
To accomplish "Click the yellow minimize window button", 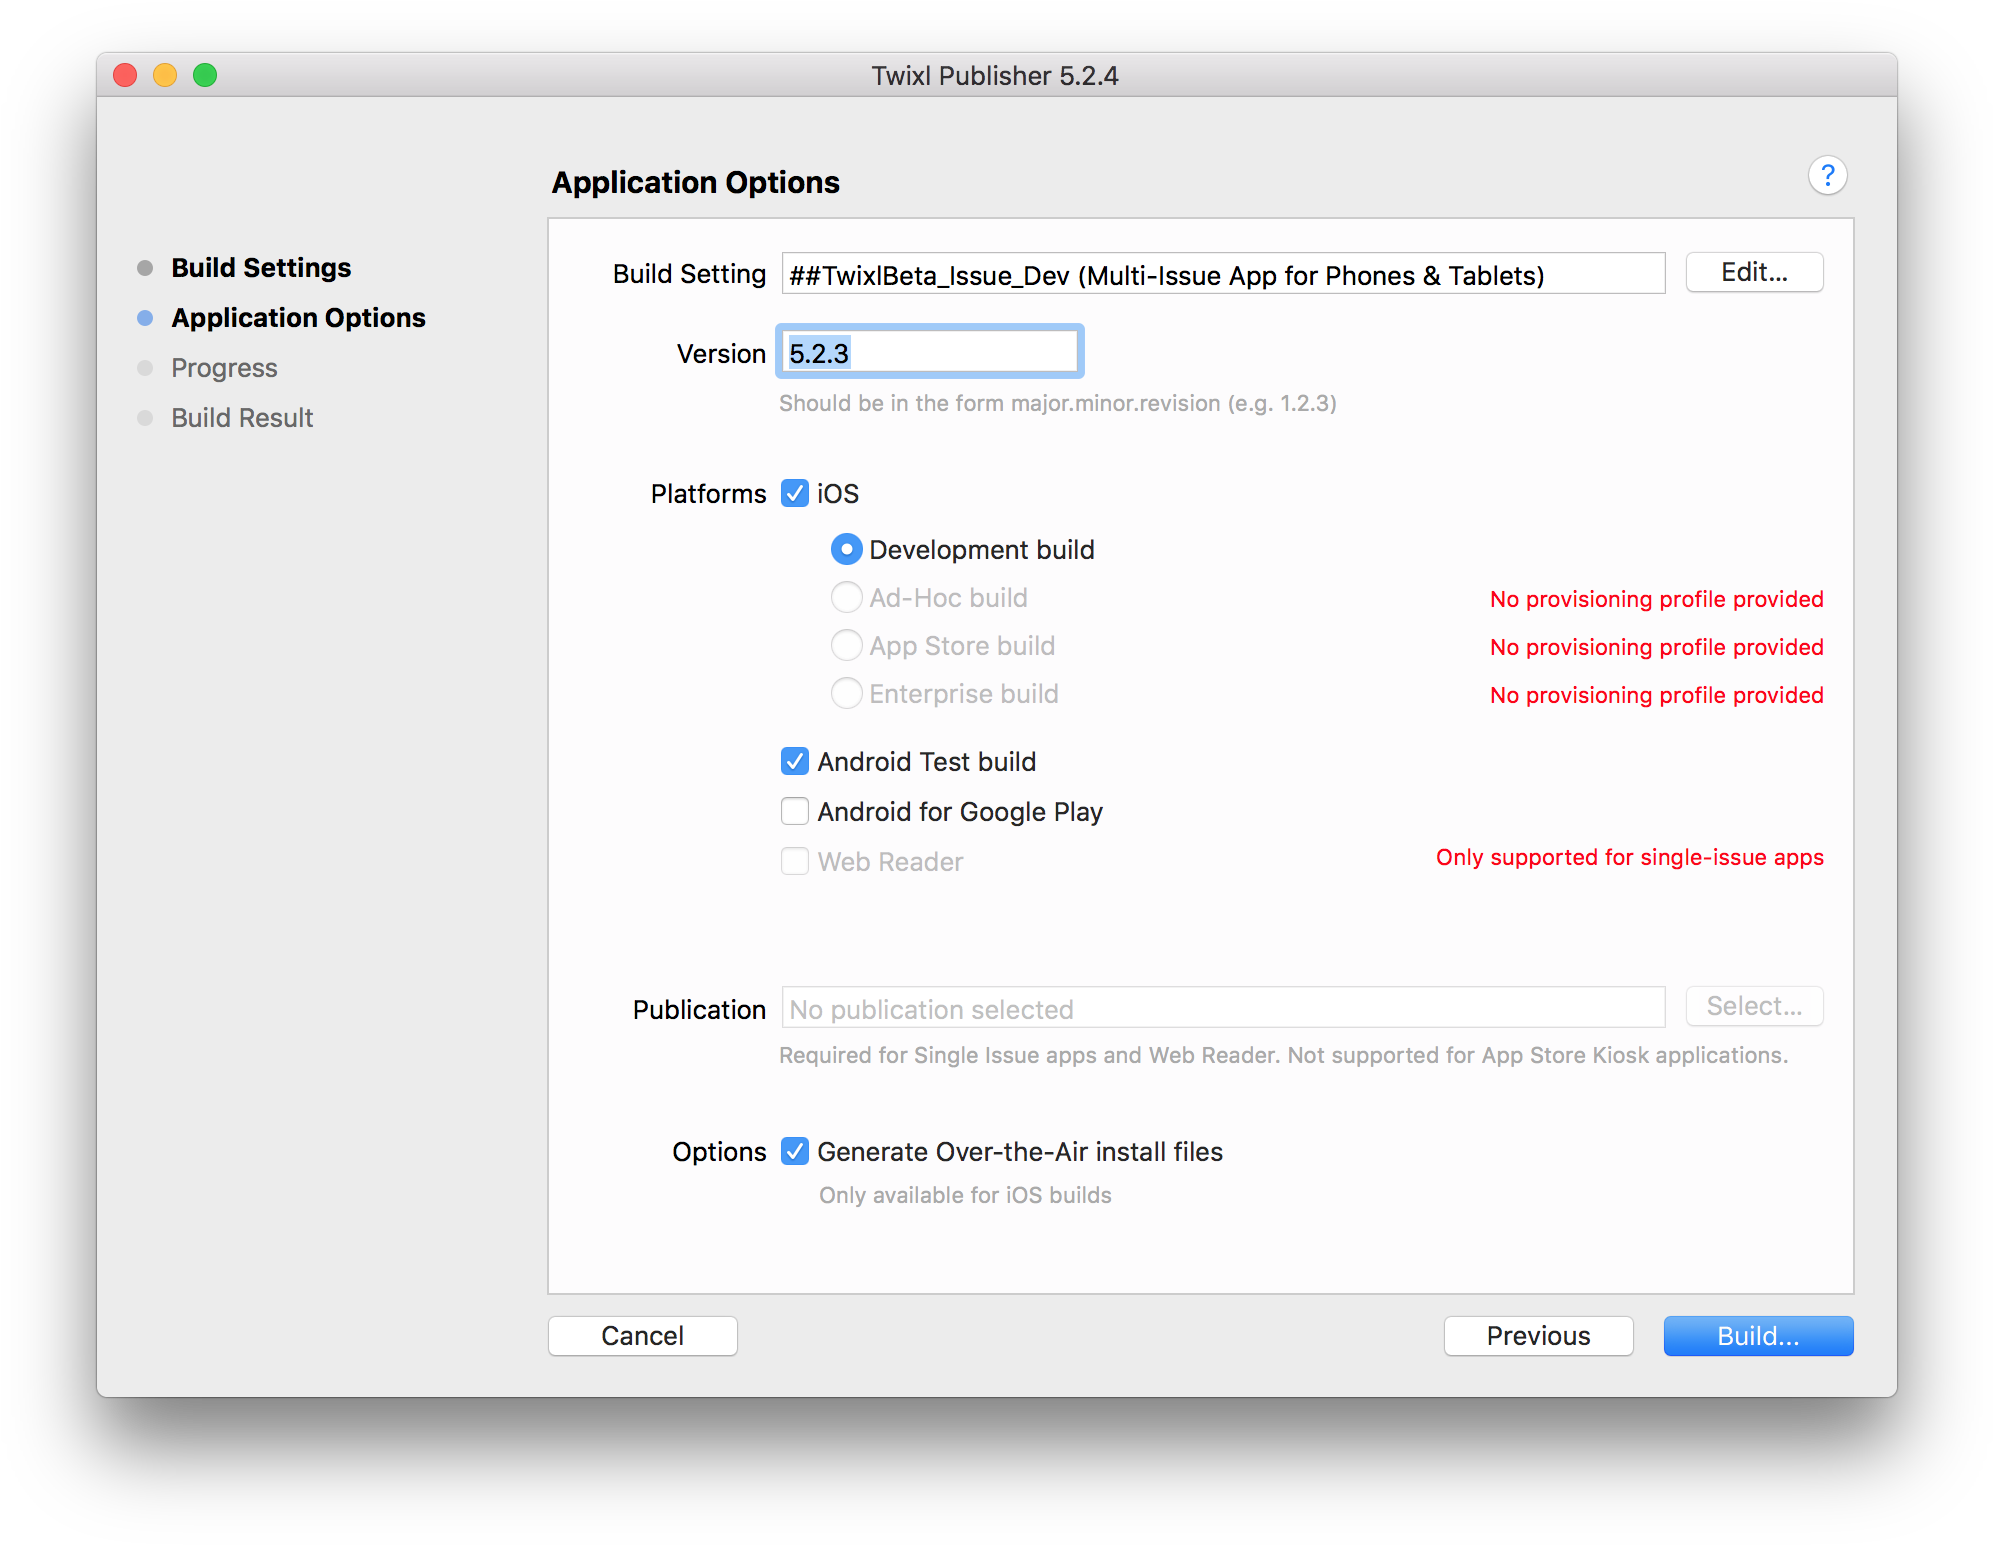I will 165,75.
